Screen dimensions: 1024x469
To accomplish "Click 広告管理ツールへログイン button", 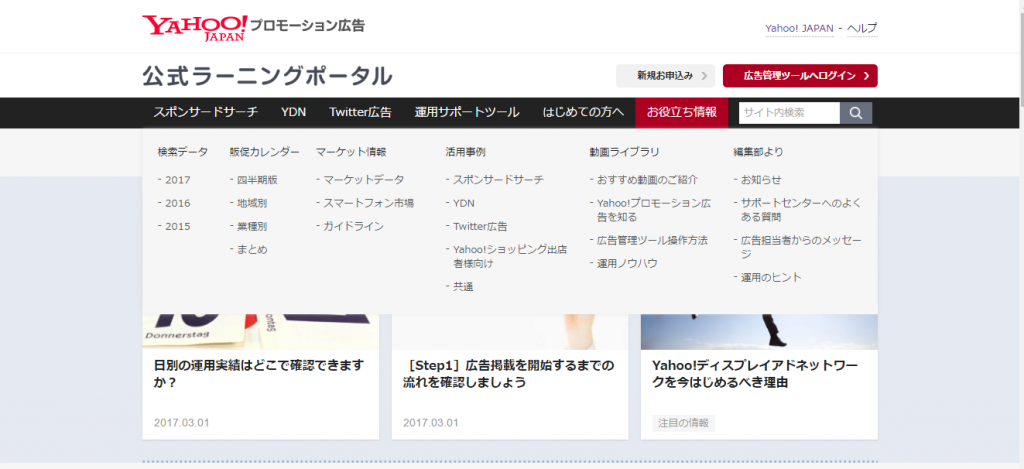I will pyautogui.click(x=800, y=76).
